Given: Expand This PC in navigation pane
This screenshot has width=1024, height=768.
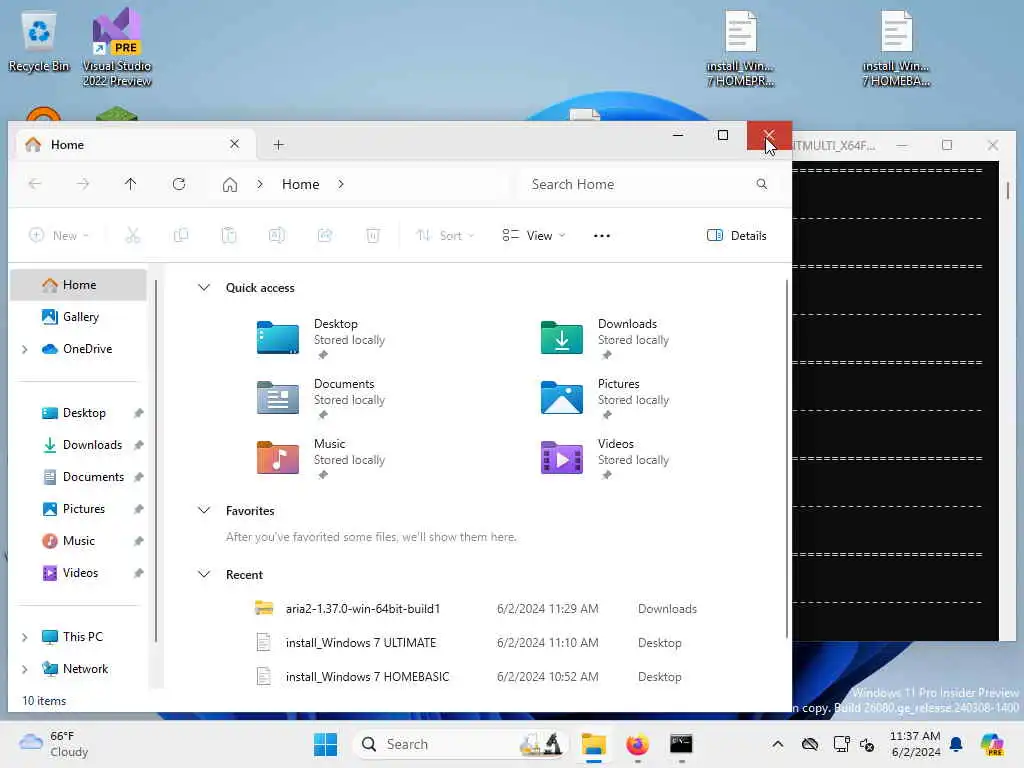Looking at the screenshot, I should click(x=25, y=637).
